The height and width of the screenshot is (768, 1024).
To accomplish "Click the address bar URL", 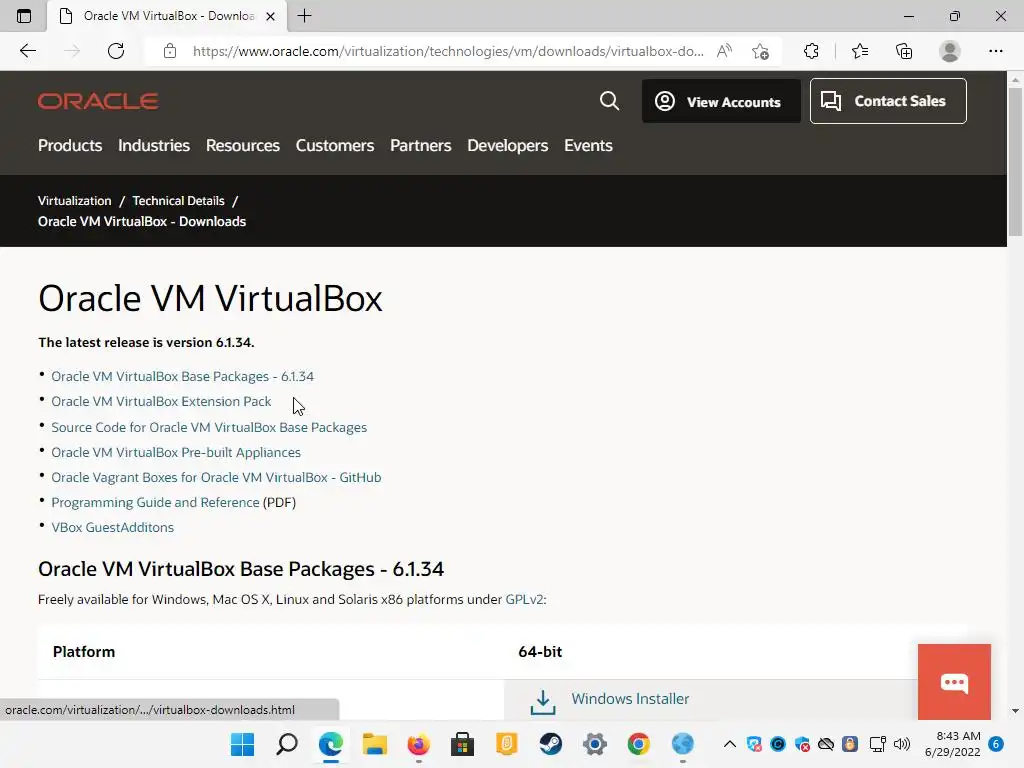I will pyautogui.click(x=448, y=51).
